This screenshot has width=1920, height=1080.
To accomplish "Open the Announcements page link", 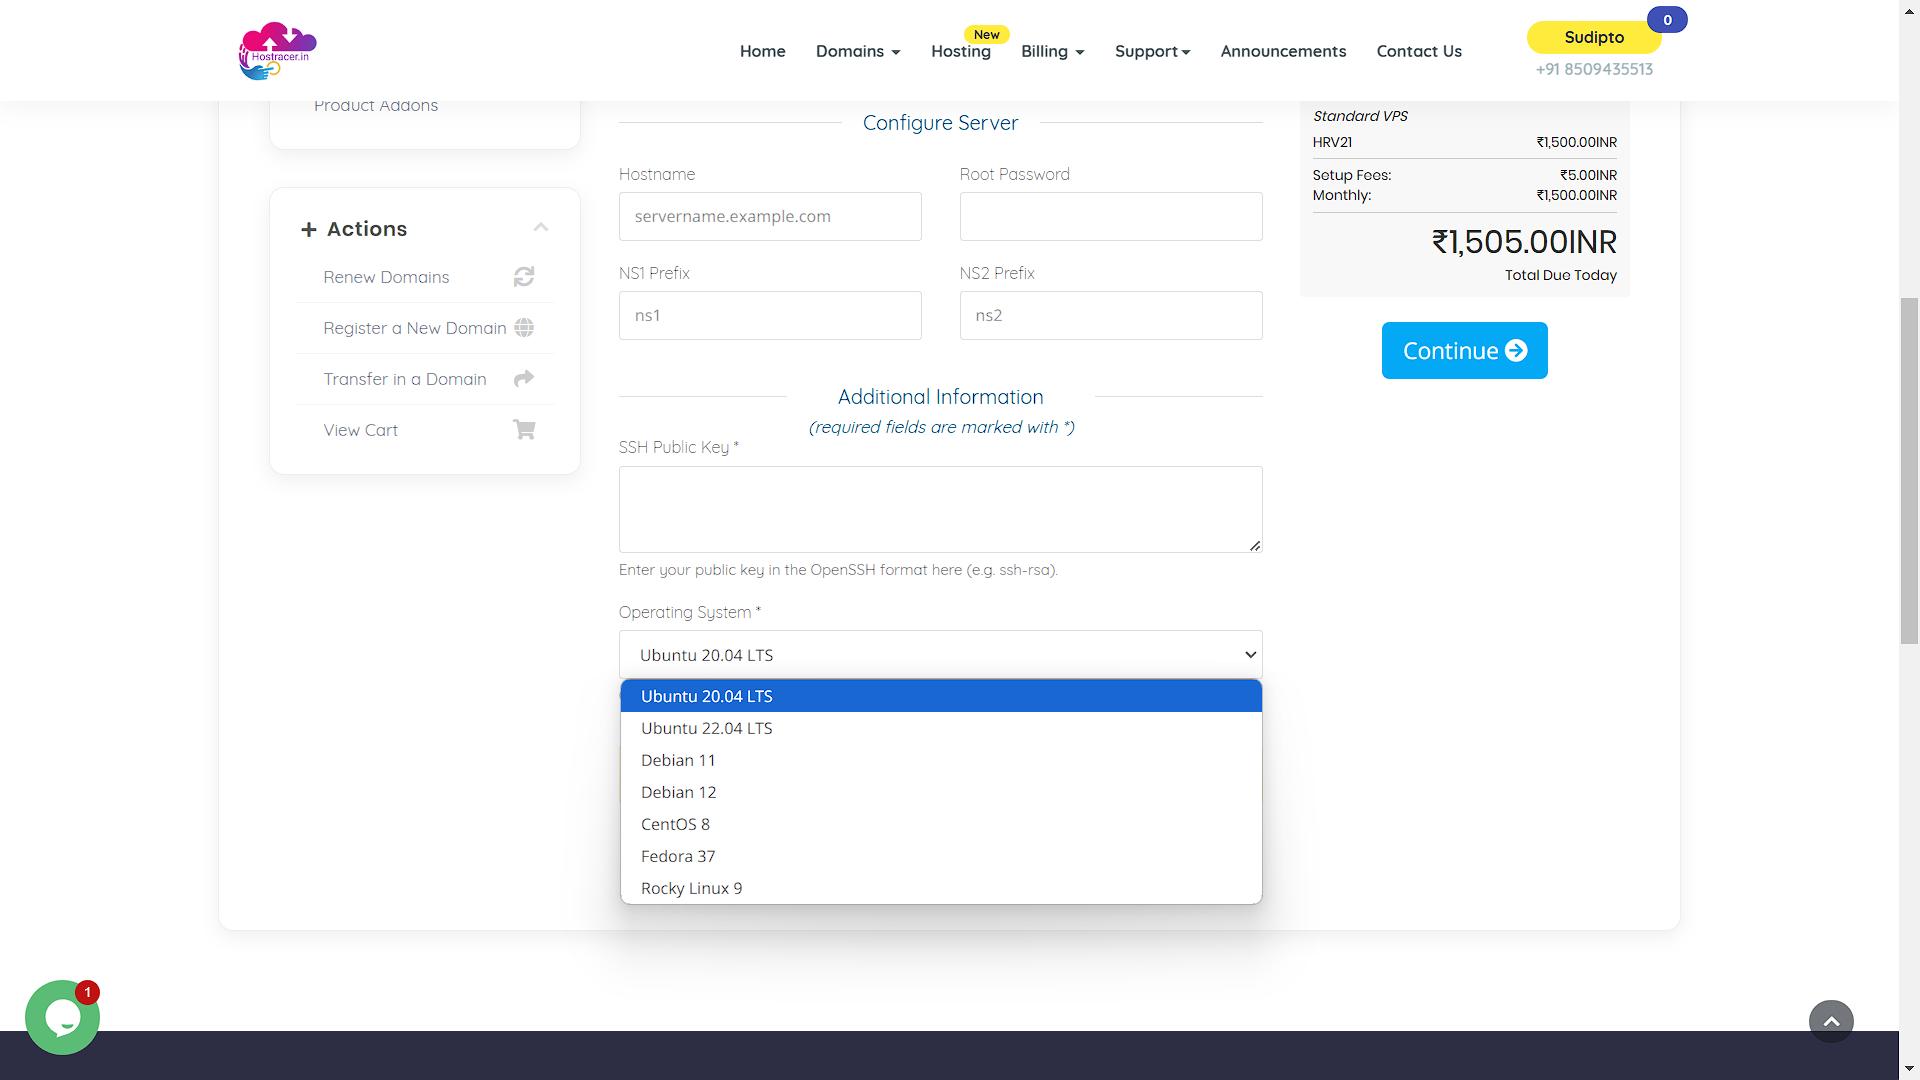I will pyautogui.click(x=1283, y=51).
